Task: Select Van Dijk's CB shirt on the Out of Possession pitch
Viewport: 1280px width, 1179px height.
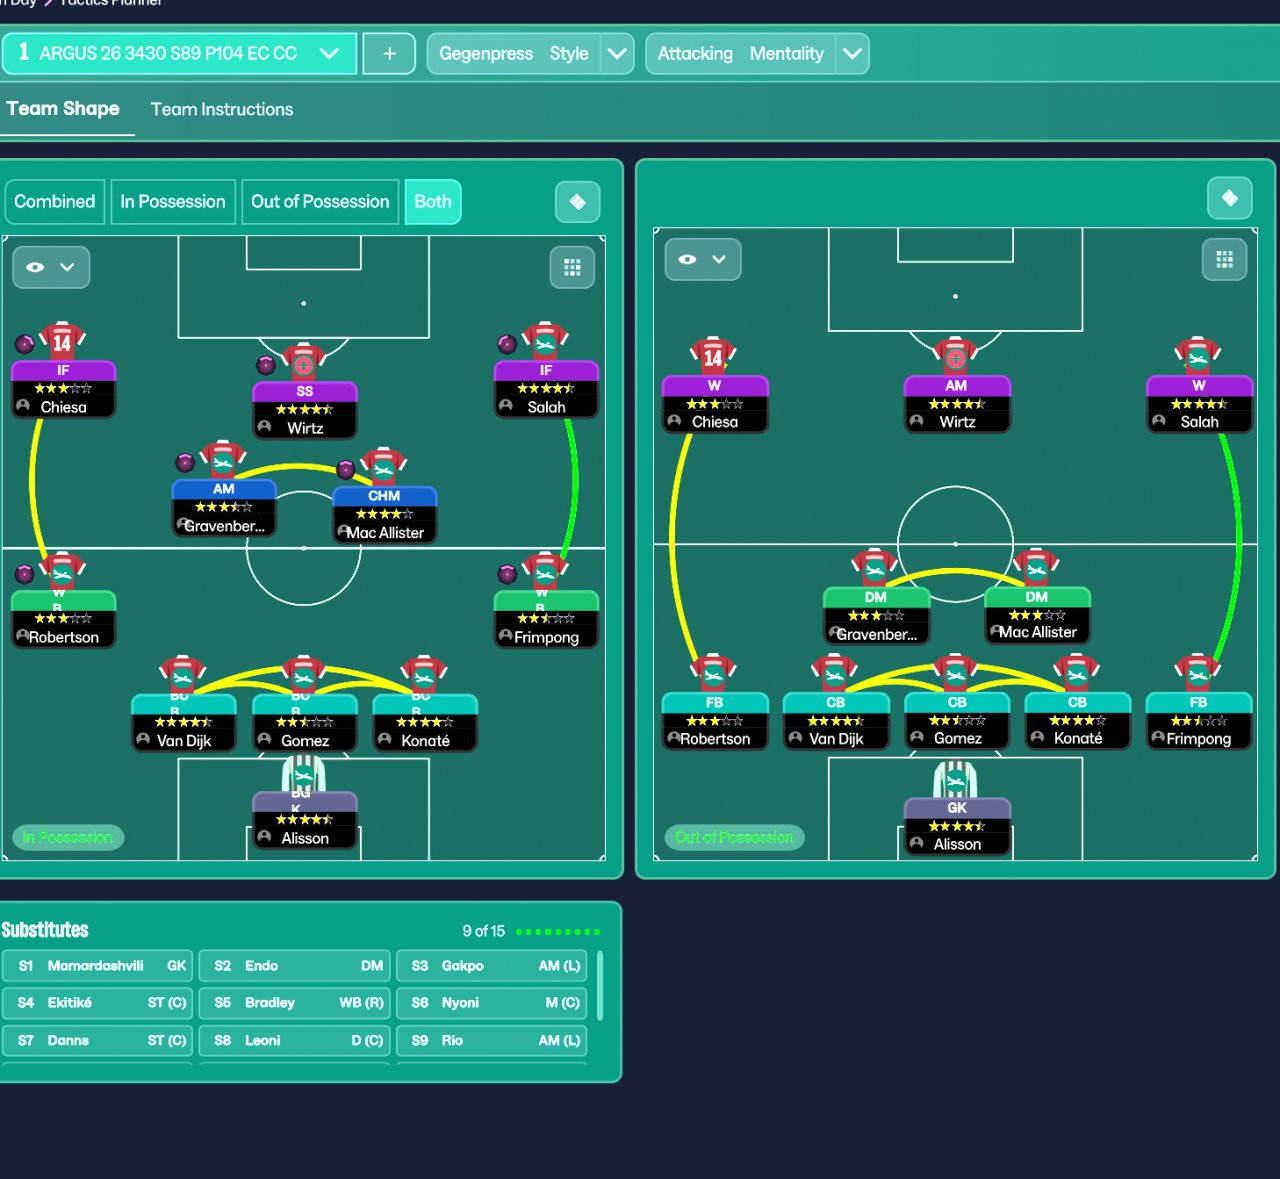Action: 835,673
